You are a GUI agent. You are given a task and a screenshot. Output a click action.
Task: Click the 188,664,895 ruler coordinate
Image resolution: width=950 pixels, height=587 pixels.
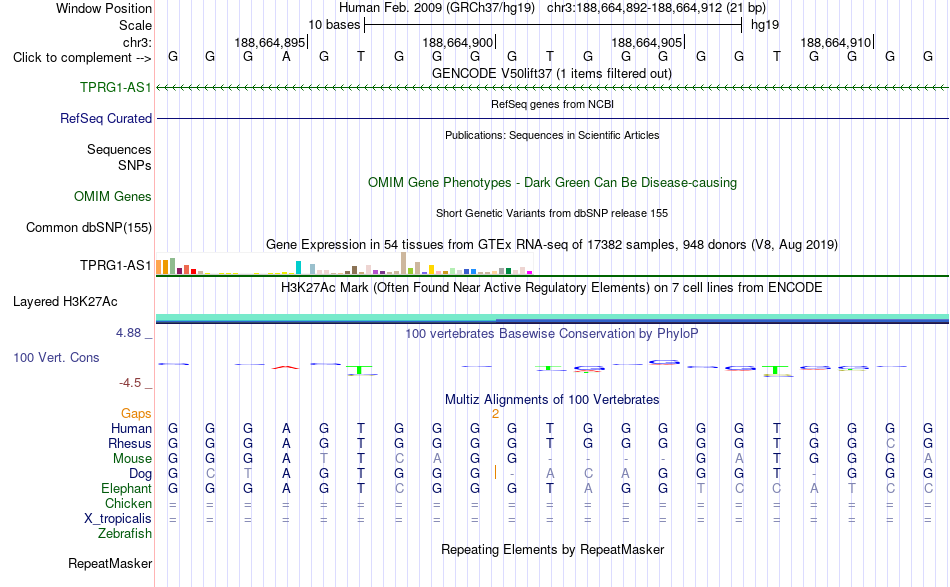[270, 42]
